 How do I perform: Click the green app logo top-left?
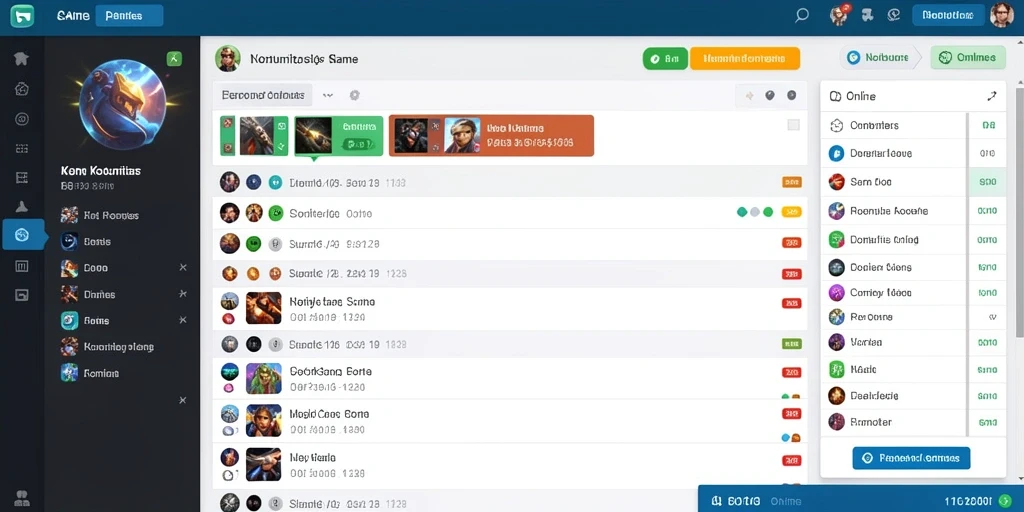pyautogui.click(x=22, y=16)
